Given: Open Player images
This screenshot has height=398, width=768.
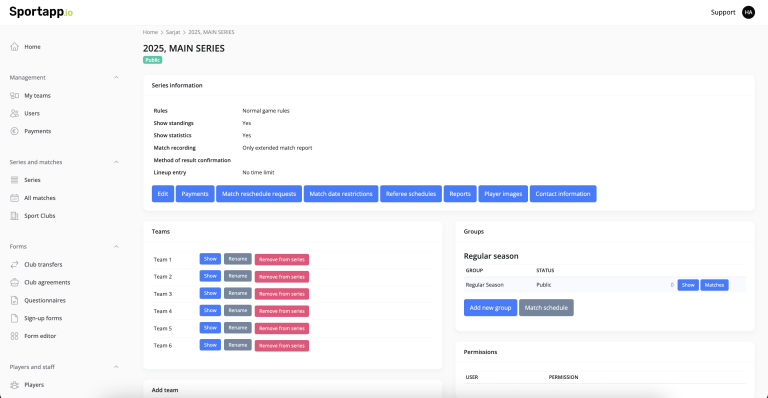Looking at the screenshot, I should pyautogui.click(x=503, y=194).
